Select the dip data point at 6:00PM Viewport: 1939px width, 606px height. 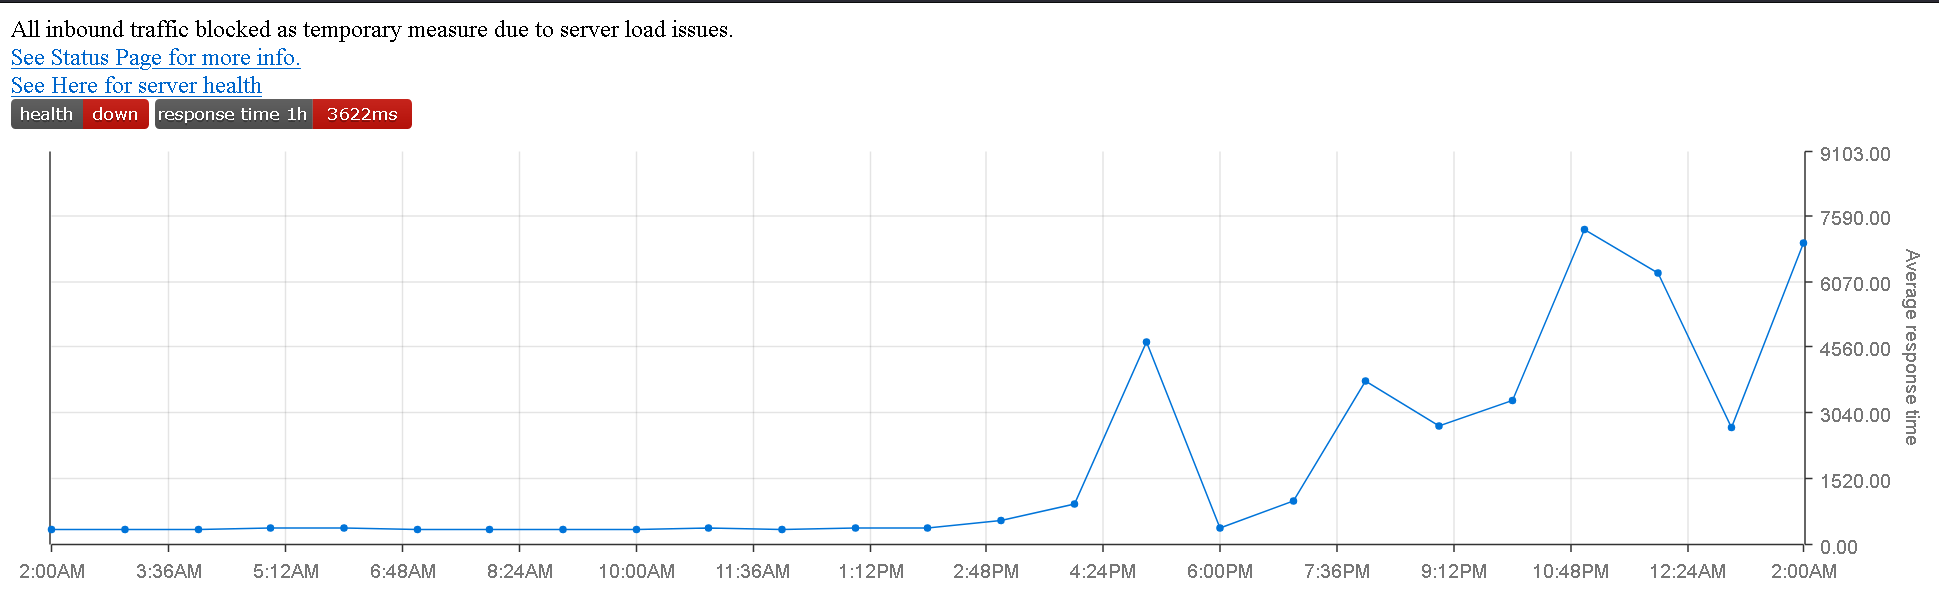click(x=1220, y=528)
